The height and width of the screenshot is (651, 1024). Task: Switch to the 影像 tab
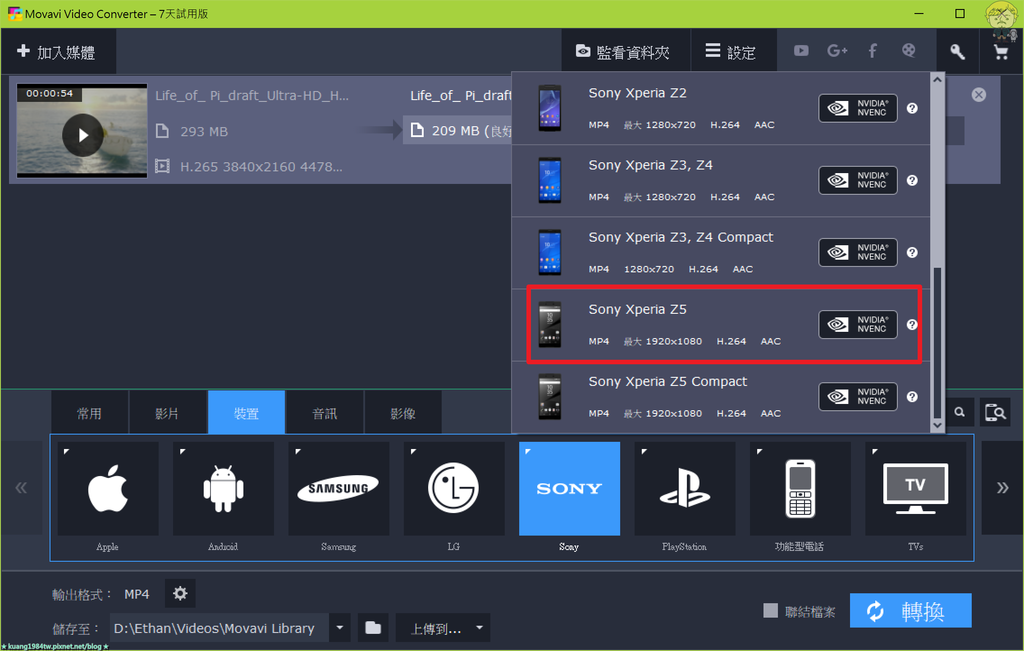[x=403, y=413]
